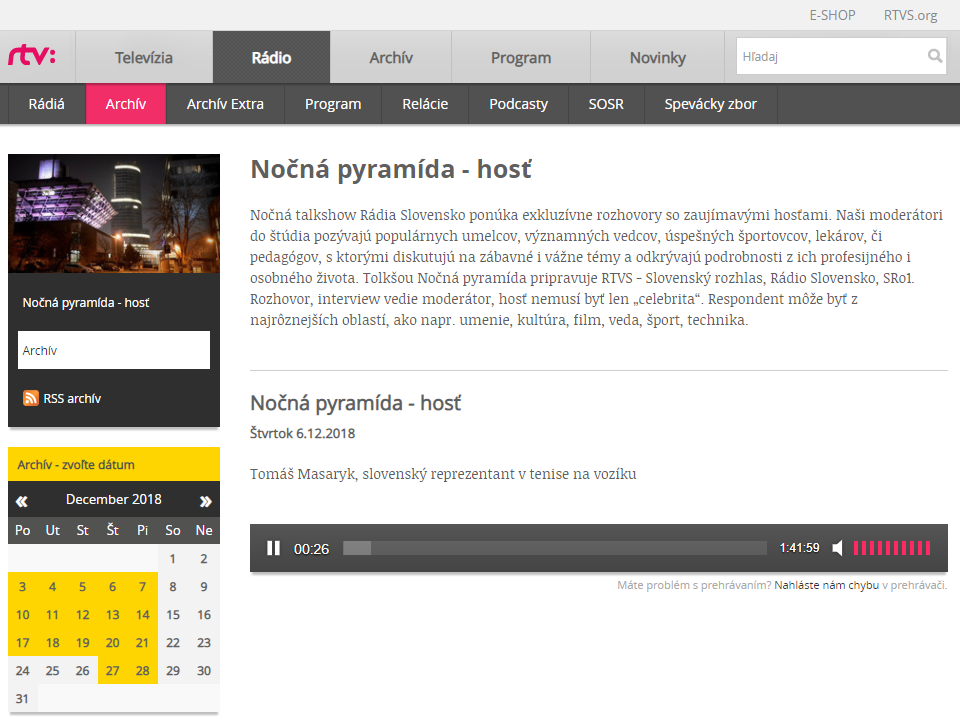Viewport: 960px width, 718px height.
Task: Select December 27 in calendar
Action: pos(113,671)
